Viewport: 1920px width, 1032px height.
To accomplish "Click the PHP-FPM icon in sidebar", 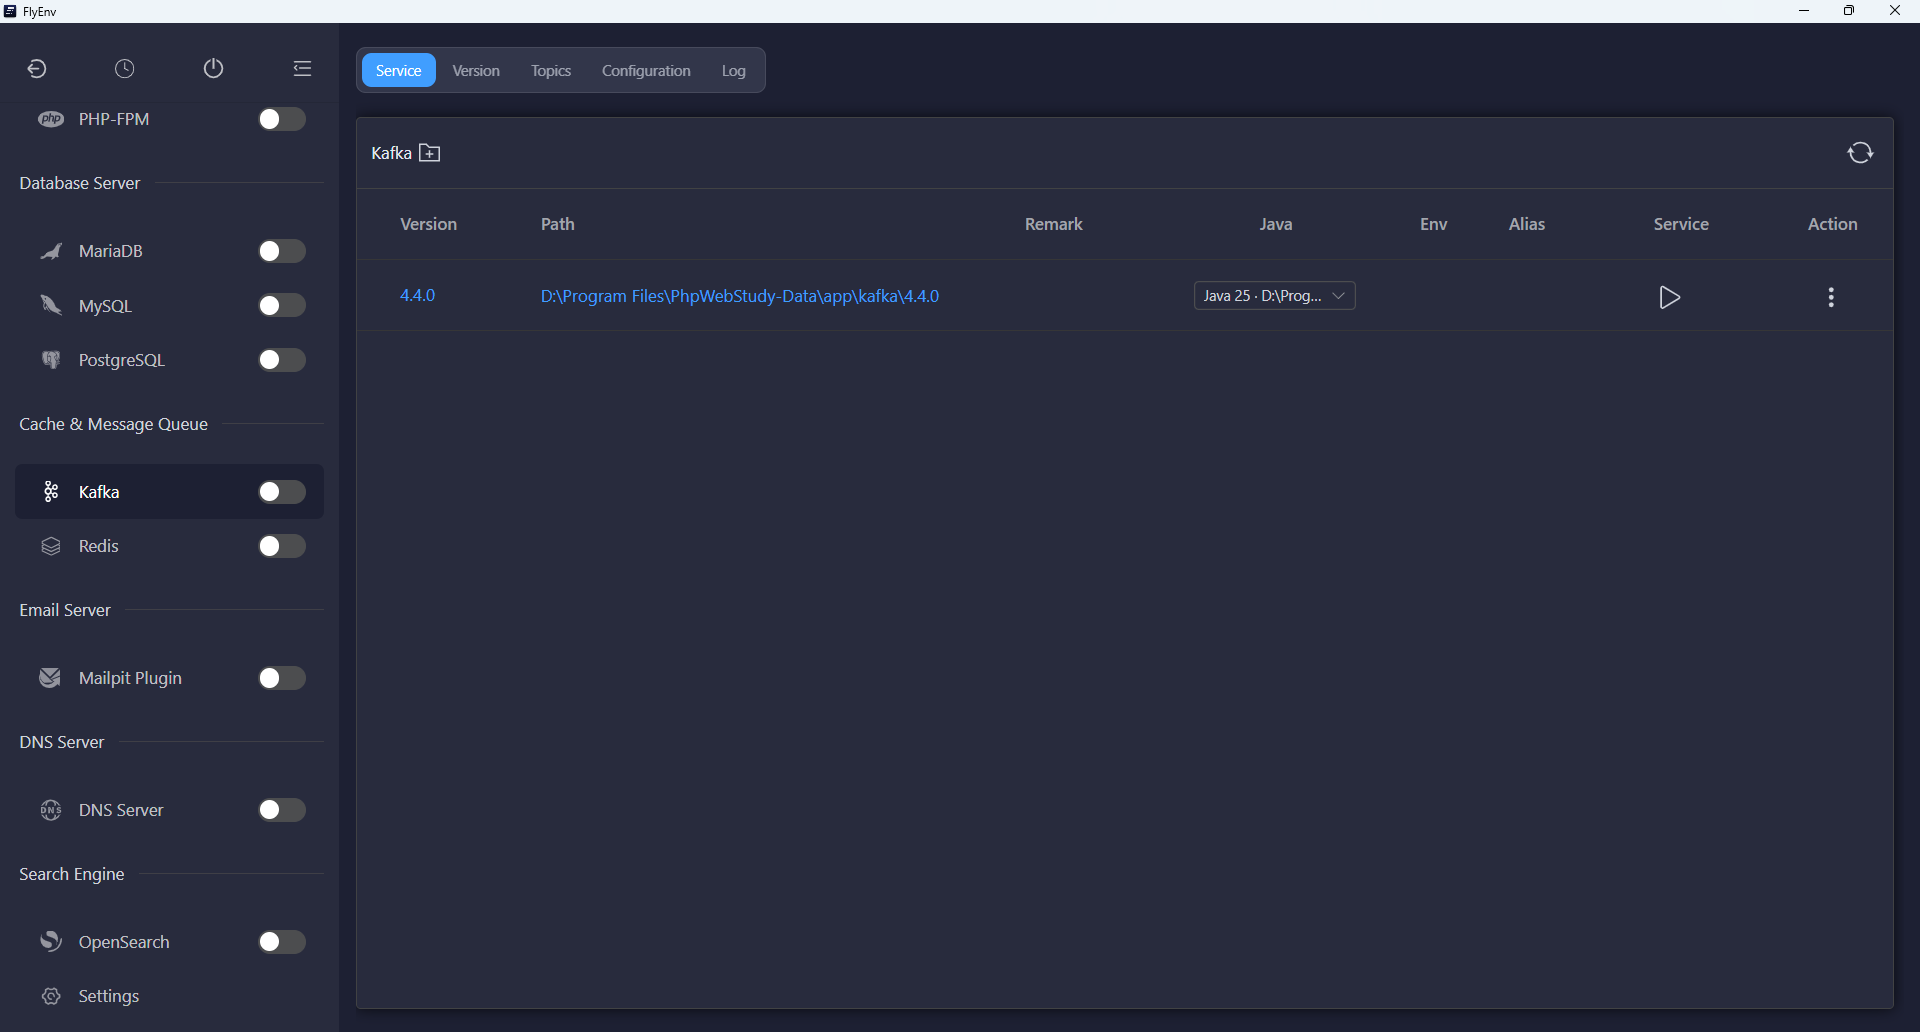I will pos(51,119).
